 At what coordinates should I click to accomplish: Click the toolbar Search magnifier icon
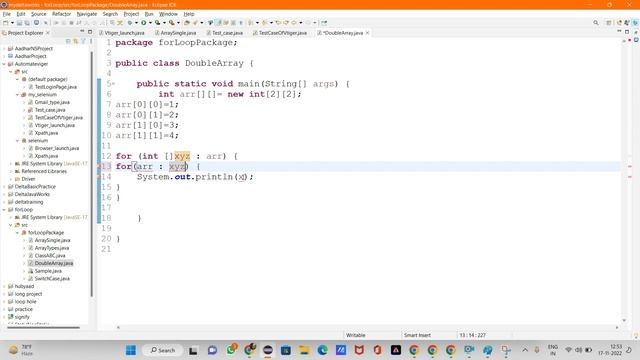coord(596,23)
